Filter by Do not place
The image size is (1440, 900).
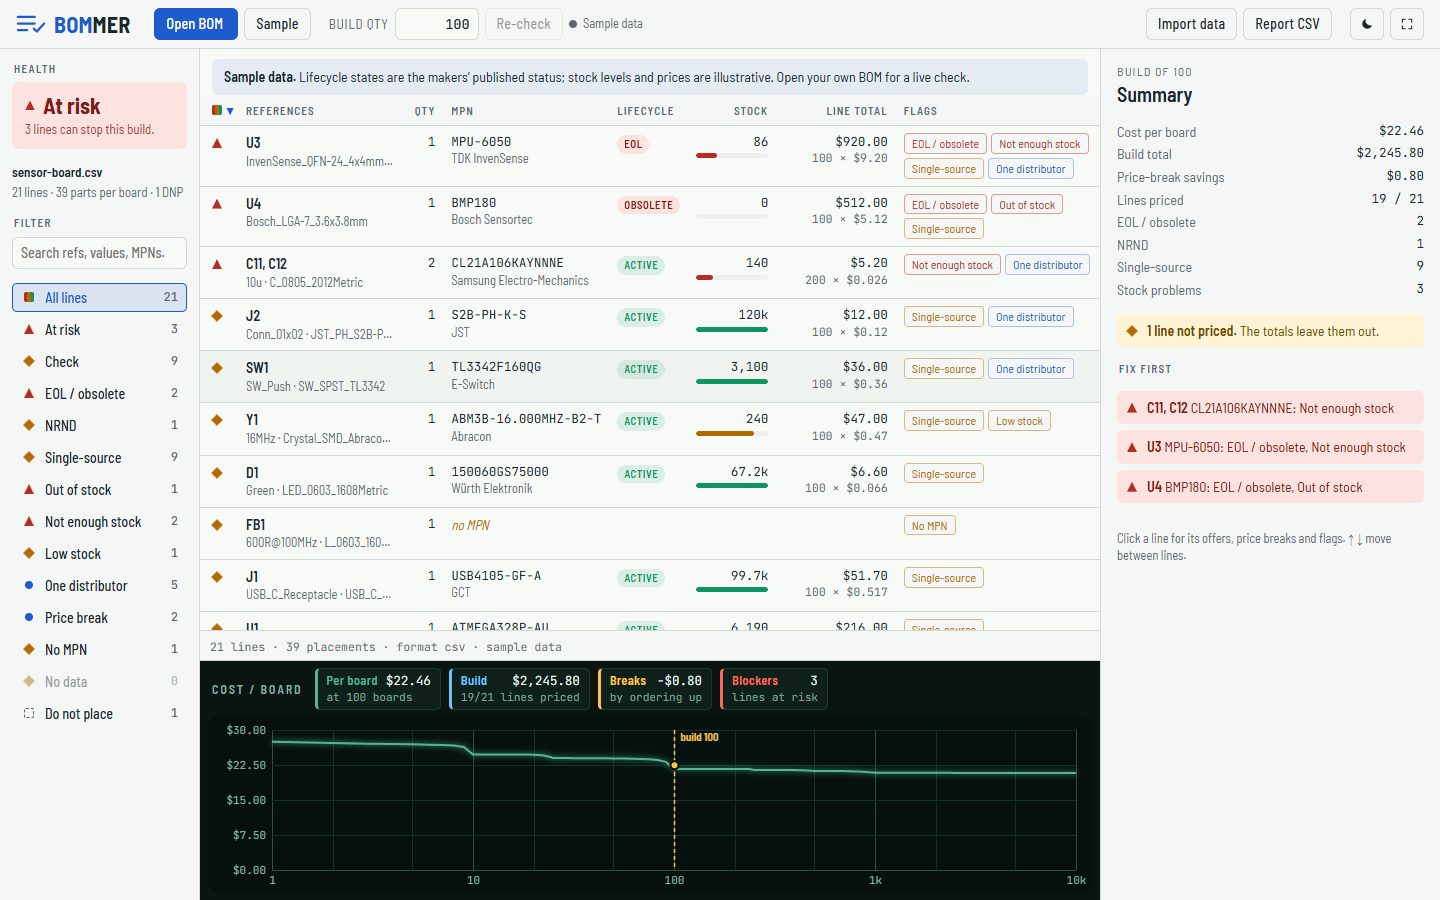tap(99, 713)
